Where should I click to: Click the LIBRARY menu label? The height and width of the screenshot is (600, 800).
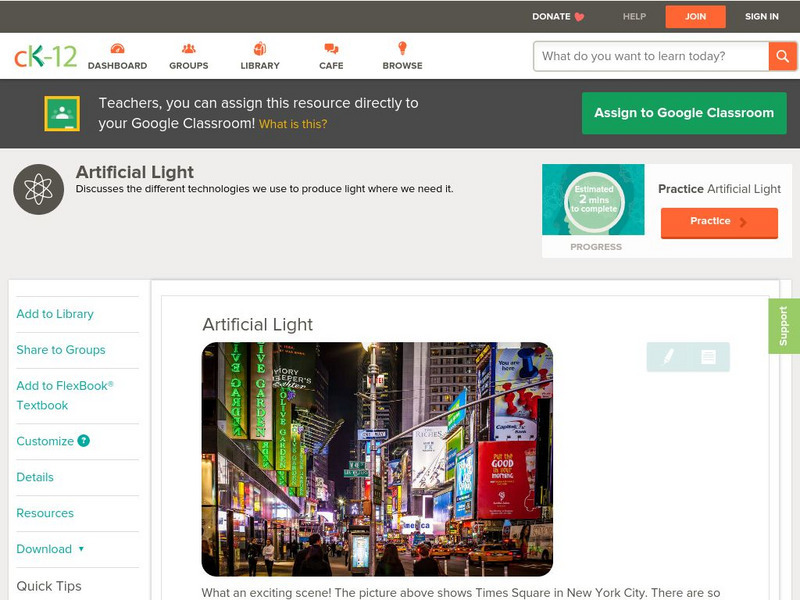tap(260, 66)
